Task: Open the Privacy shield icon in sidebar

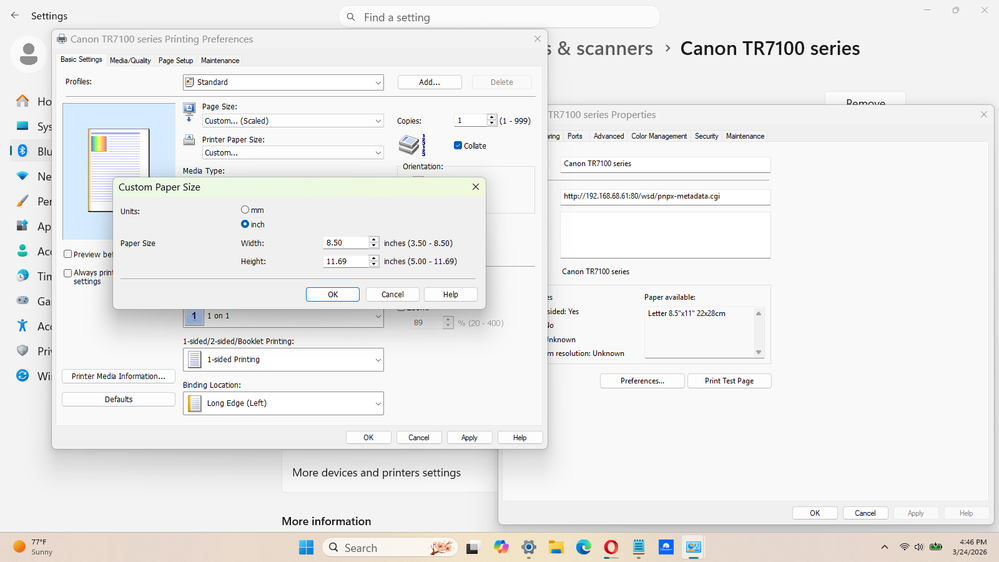Action: (x=22, y=350)
